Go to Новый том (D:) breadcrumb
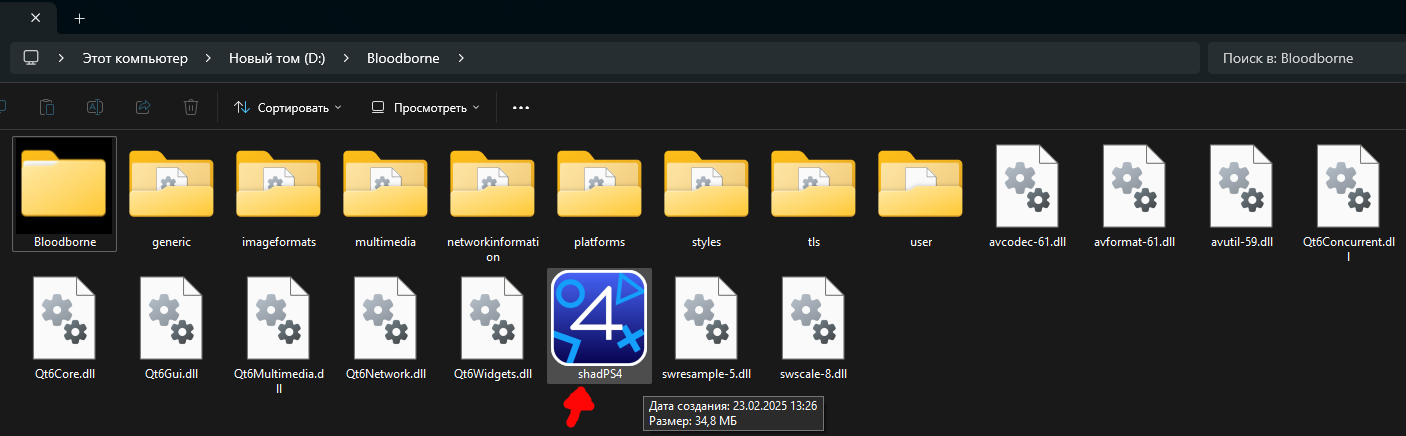Viewport: 1406px width, 436px height. click(277, 58)
